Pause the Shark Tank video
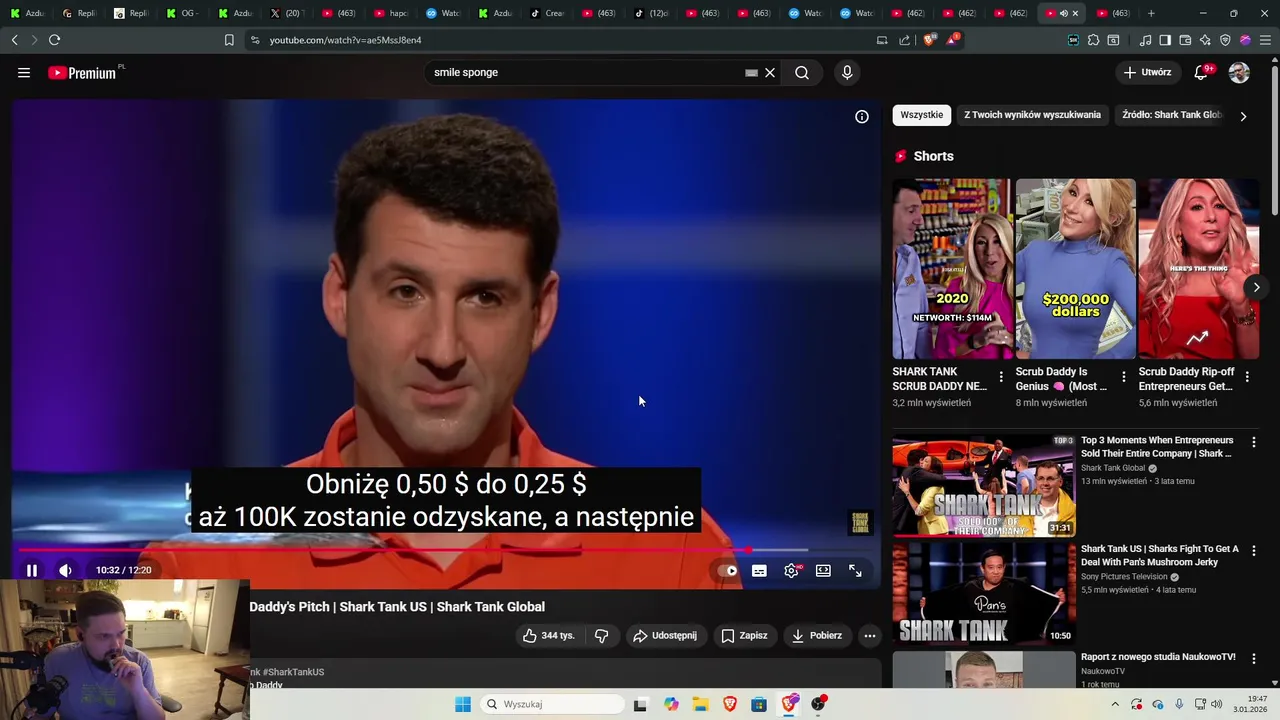This screenshot has width=1280, height=720. tap(32, 570)
